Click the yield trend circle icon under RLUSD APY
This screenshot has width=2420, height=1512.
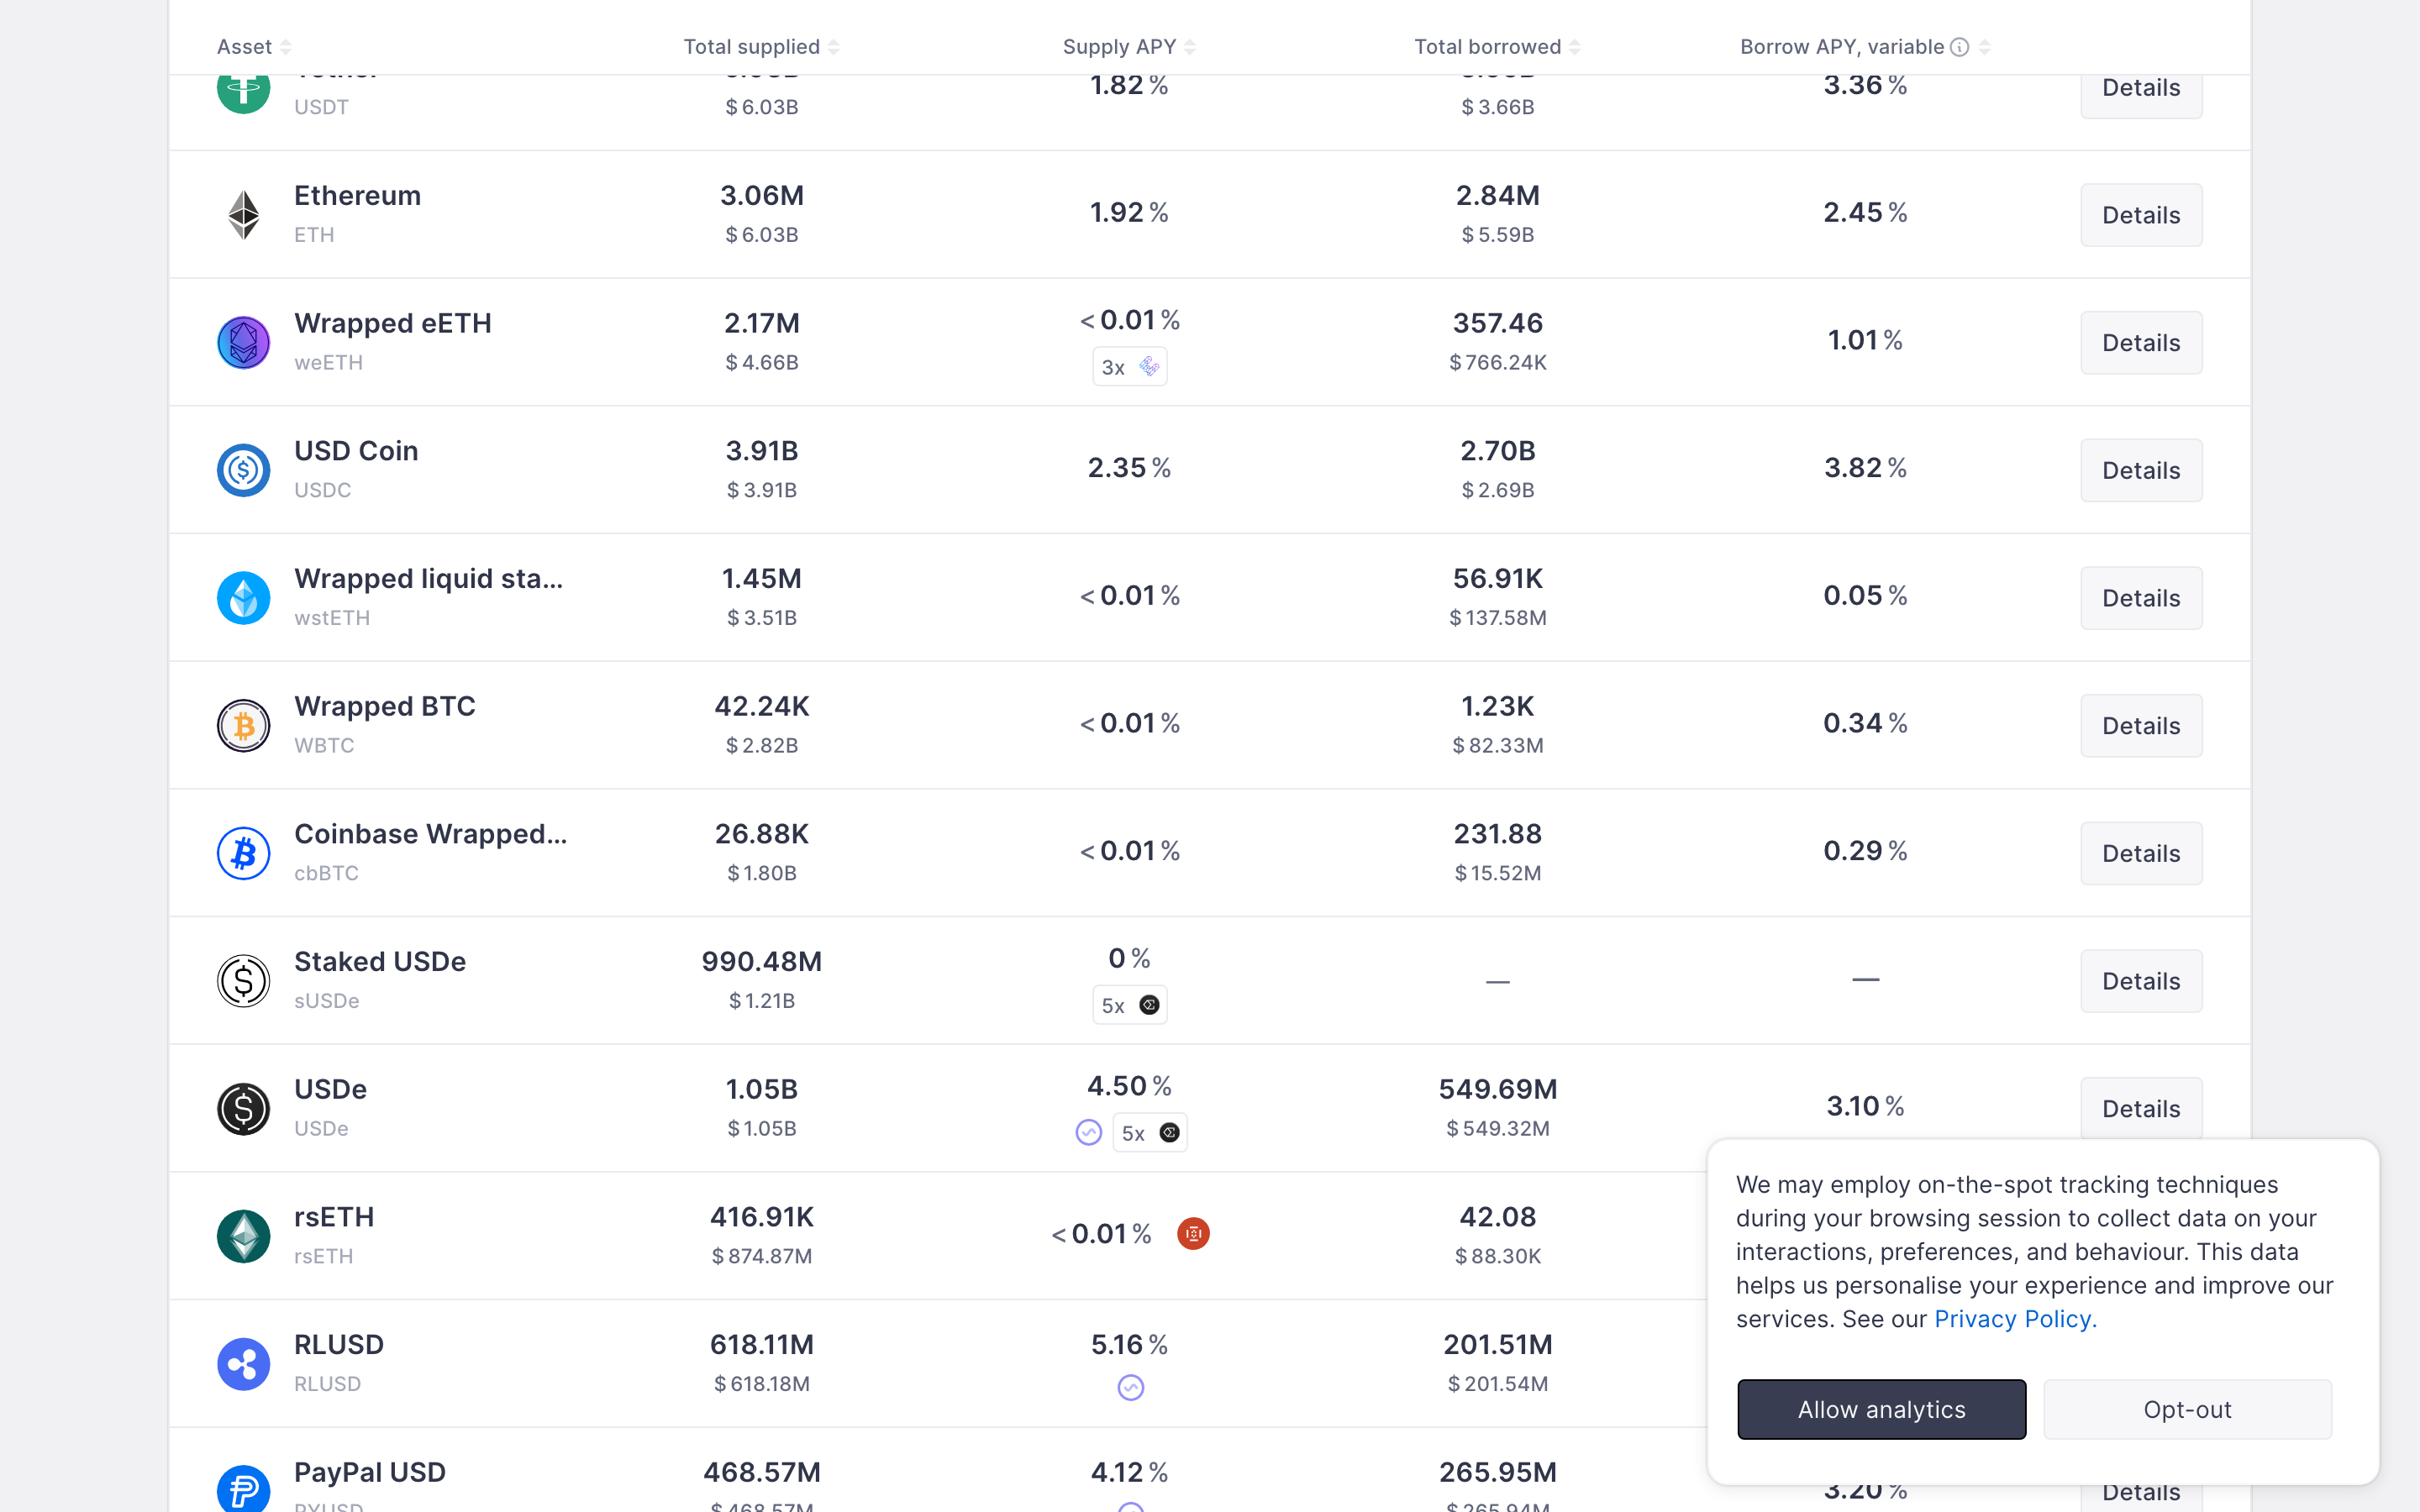click(1129, 1387)
